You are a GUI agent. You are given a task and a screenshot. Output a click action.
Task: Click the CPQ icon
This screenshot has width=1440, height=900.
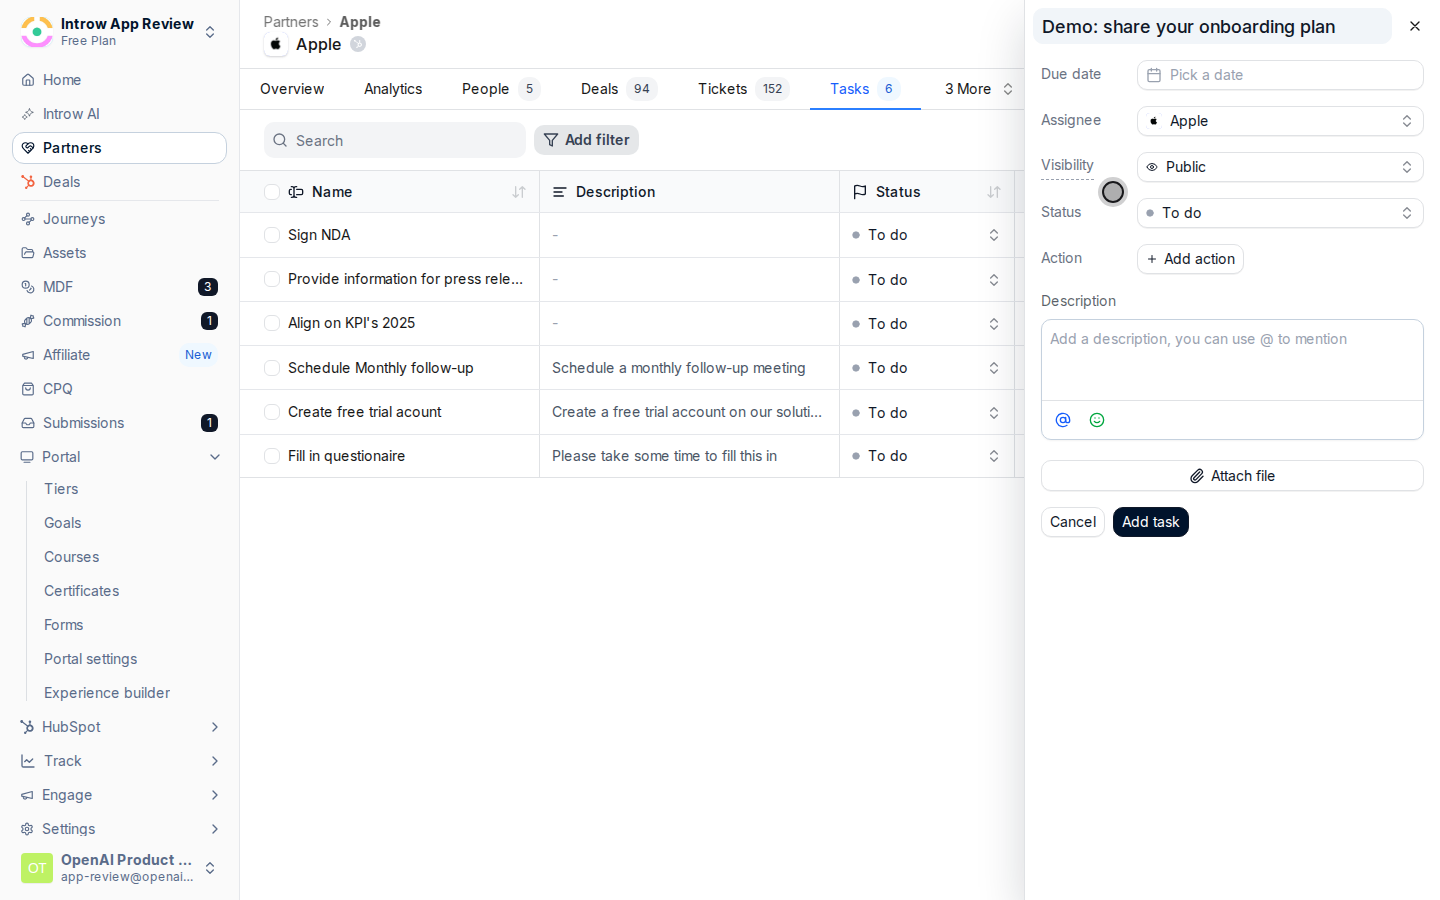28,389
